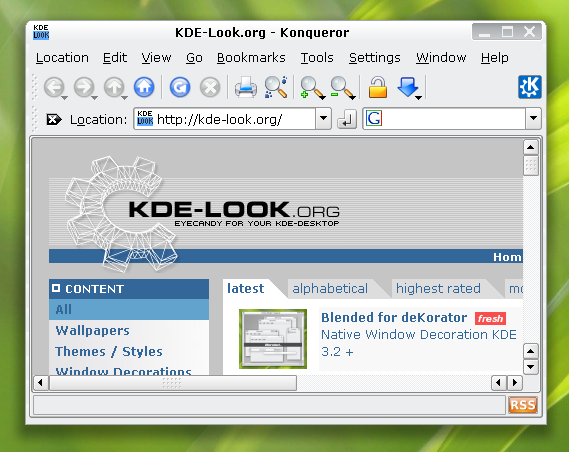Click the vertical scrollbar handle
This screenshot has width=569, height=452.
pyautogui.click(x=531, y=165)
